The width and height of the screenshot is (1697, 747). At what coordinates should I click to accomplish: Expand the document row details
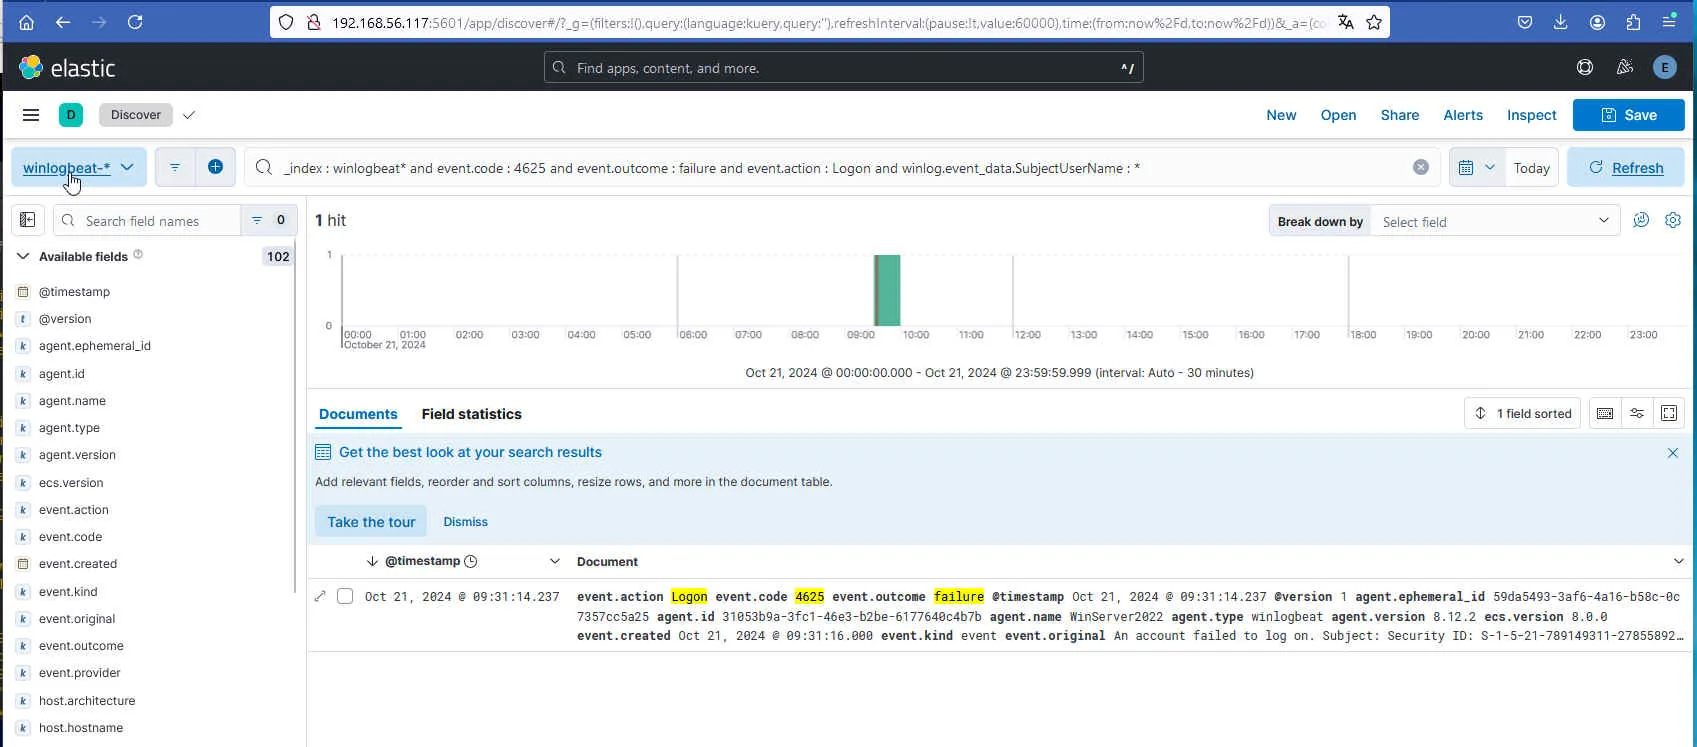coord(320,596)
